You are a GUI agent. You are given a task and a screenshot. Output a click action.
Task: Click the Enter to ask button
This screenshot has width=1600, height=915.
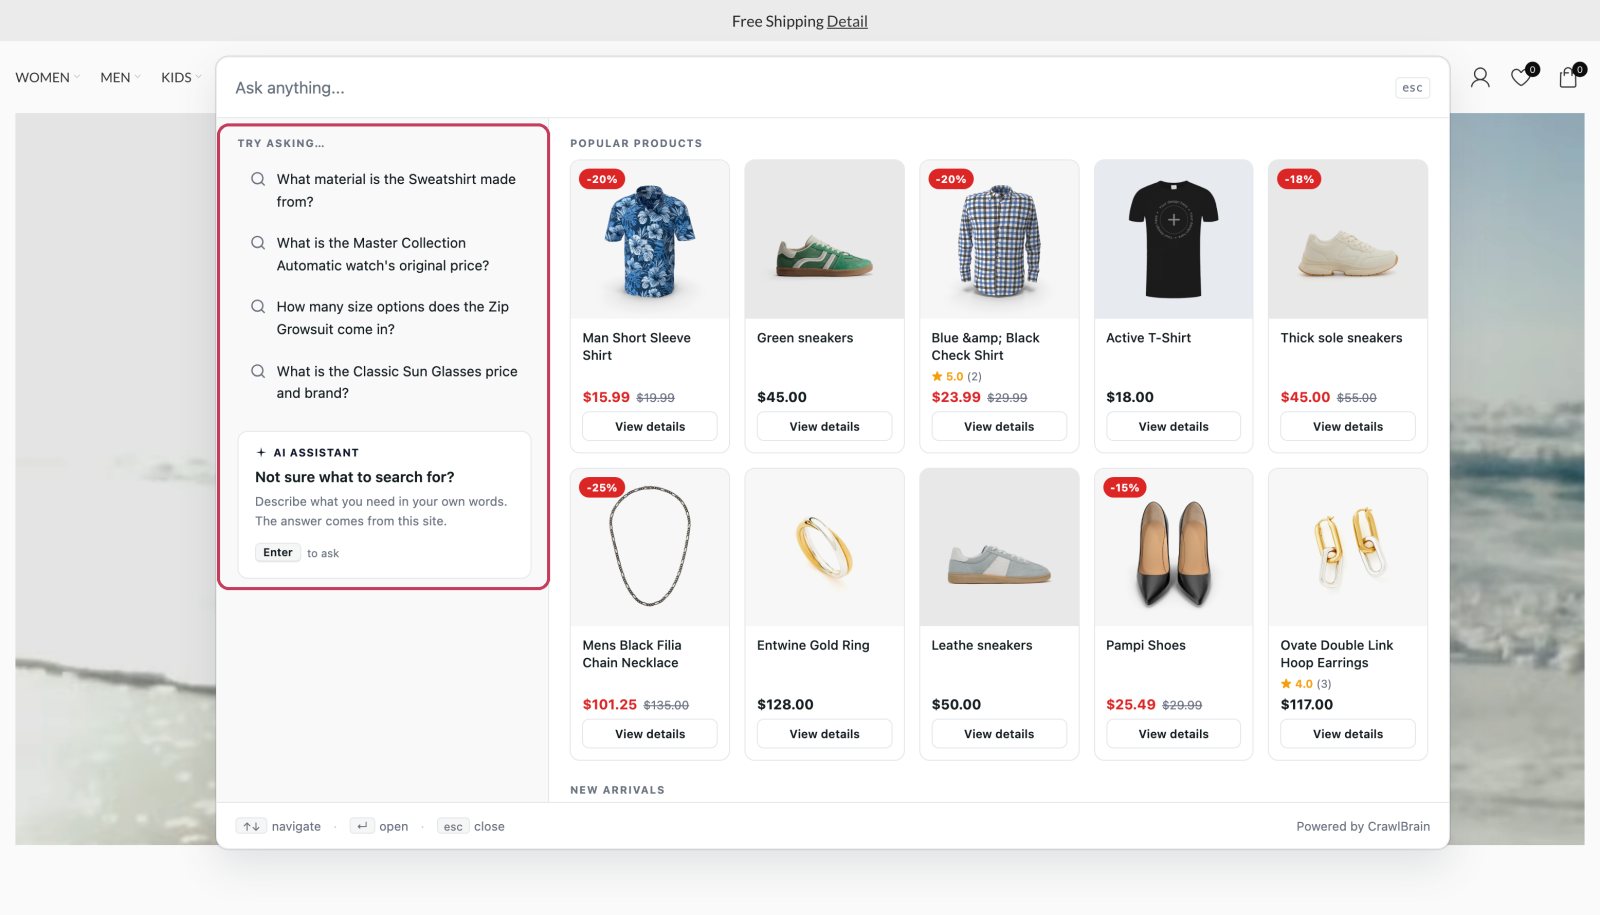pyautogui.click(x=278, y=552)
